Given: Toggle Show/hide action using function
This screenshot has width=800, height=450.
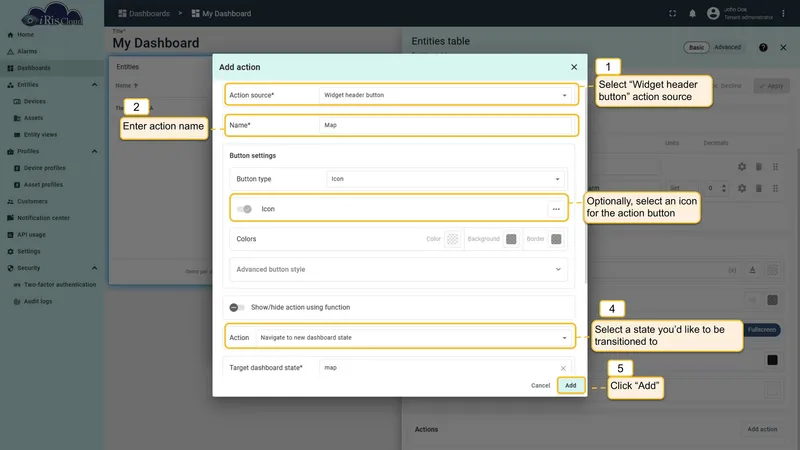Looking at the screenshot, I should click(237, 307).
